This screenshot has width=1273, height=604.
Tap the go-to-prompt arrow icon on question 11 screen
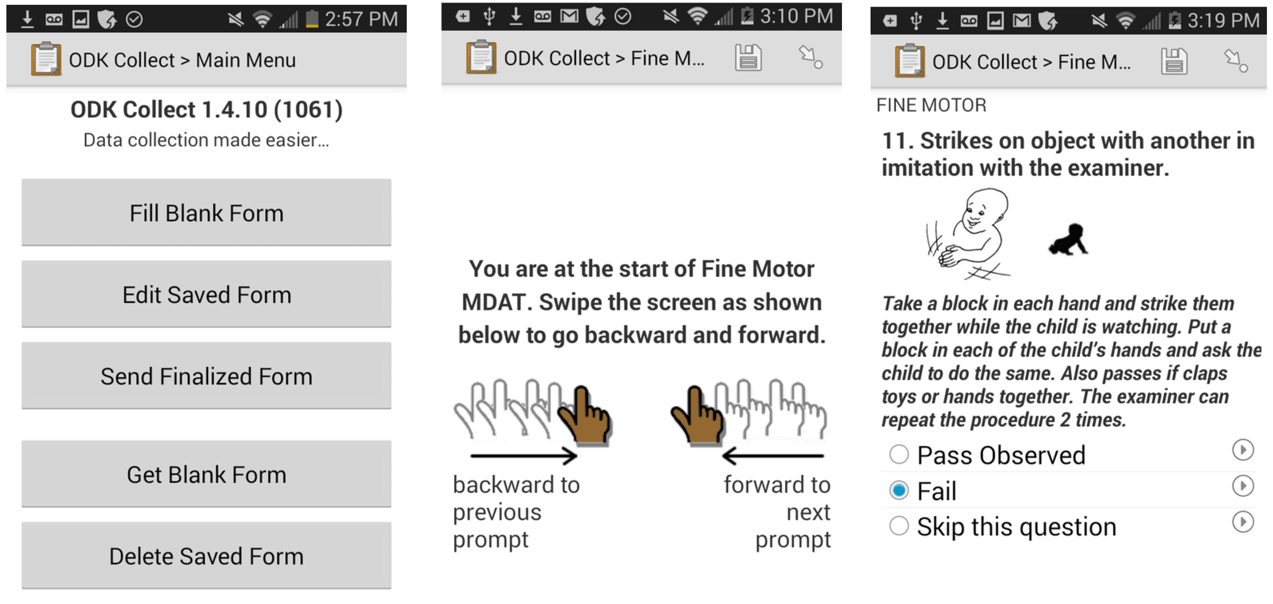click(1237, 62)
